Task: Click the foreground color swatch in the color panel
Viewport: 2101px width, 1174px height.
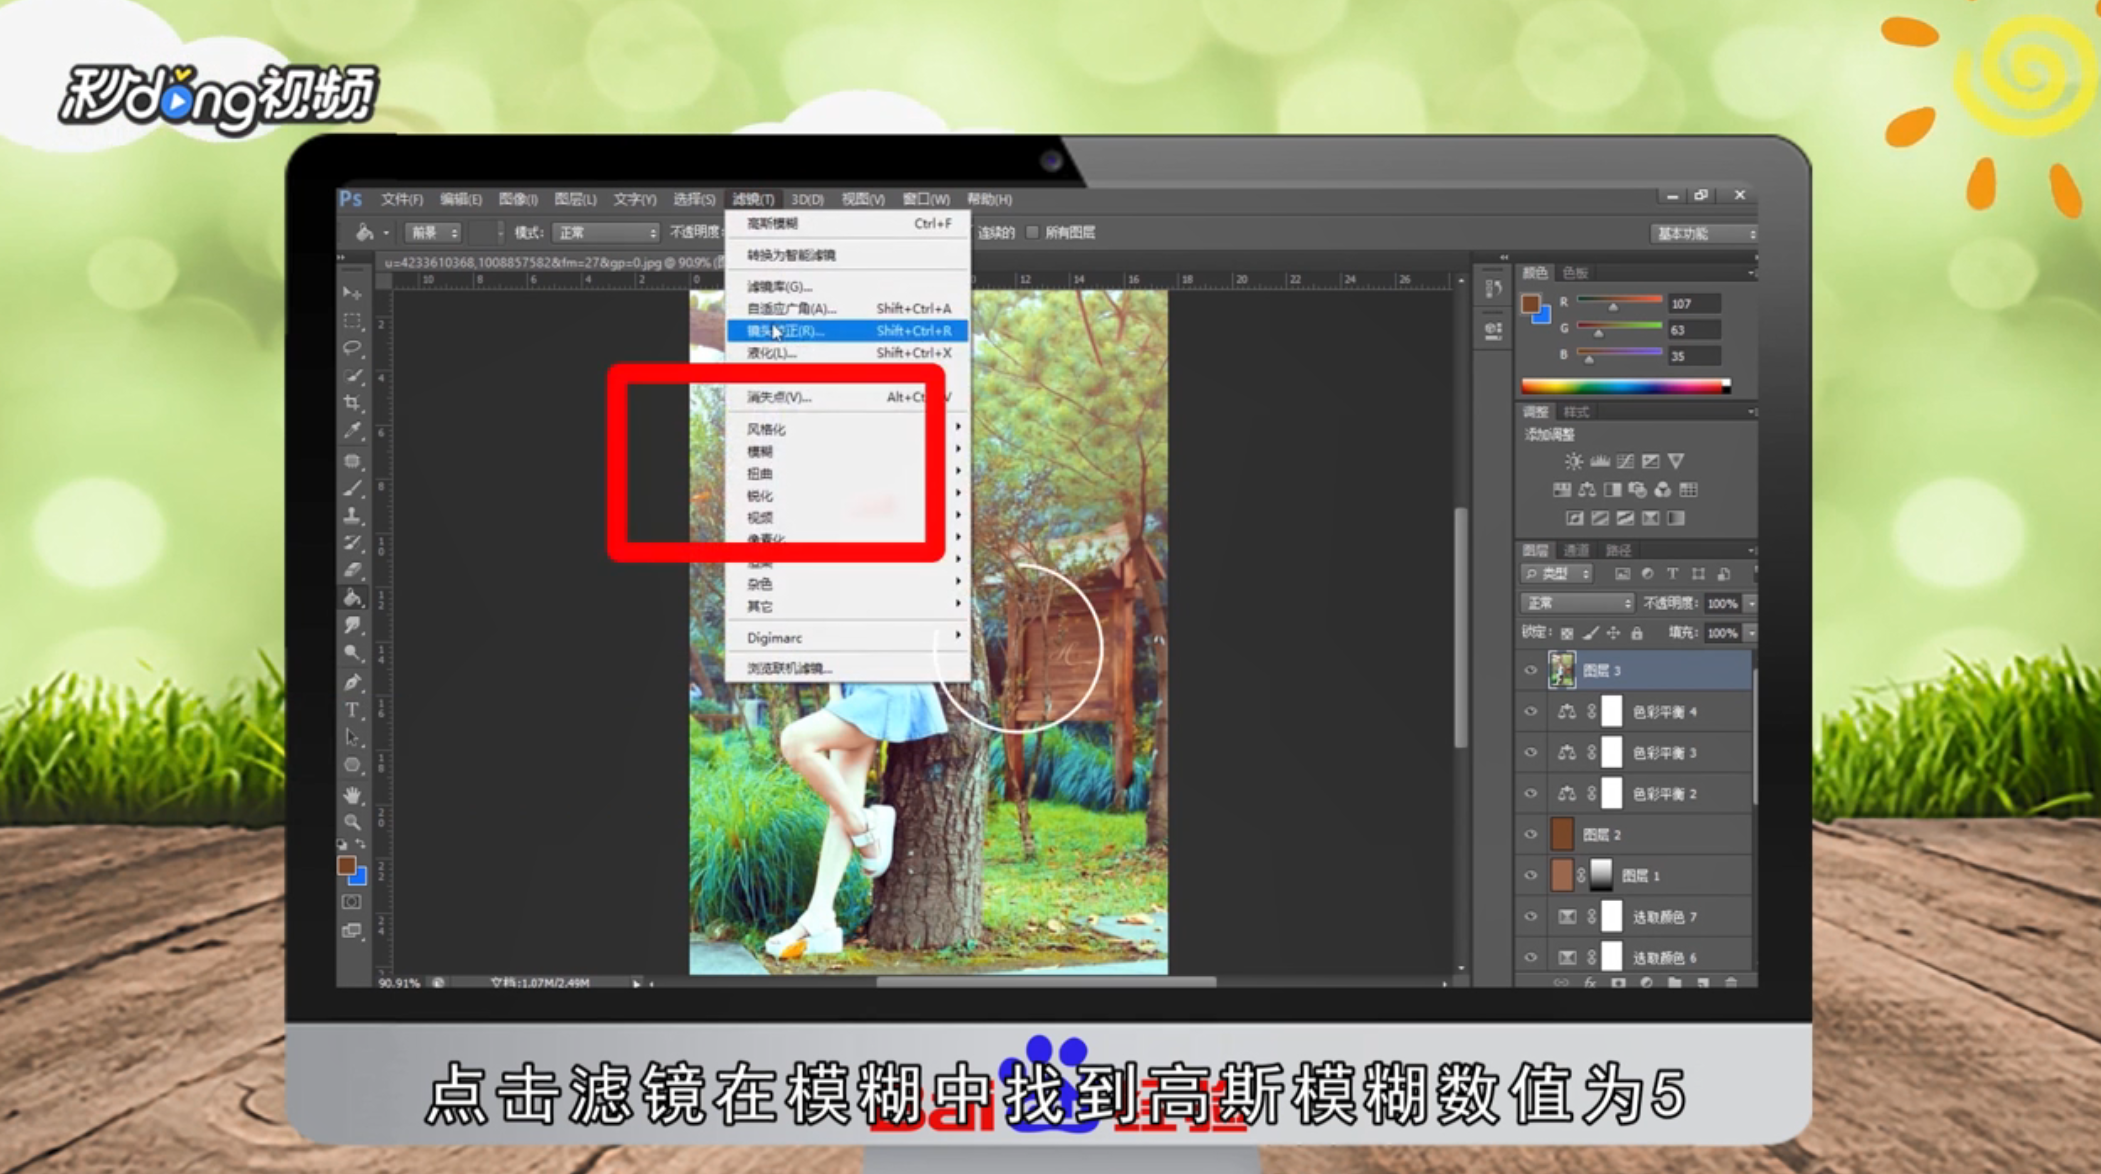Action: point(1530,303)
